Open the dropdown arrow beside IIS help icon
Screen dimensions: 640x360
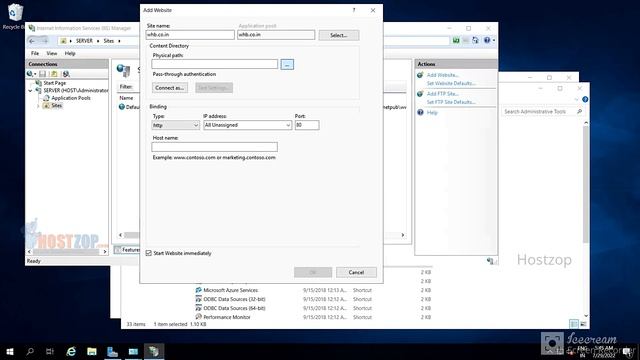pos(493,40)
